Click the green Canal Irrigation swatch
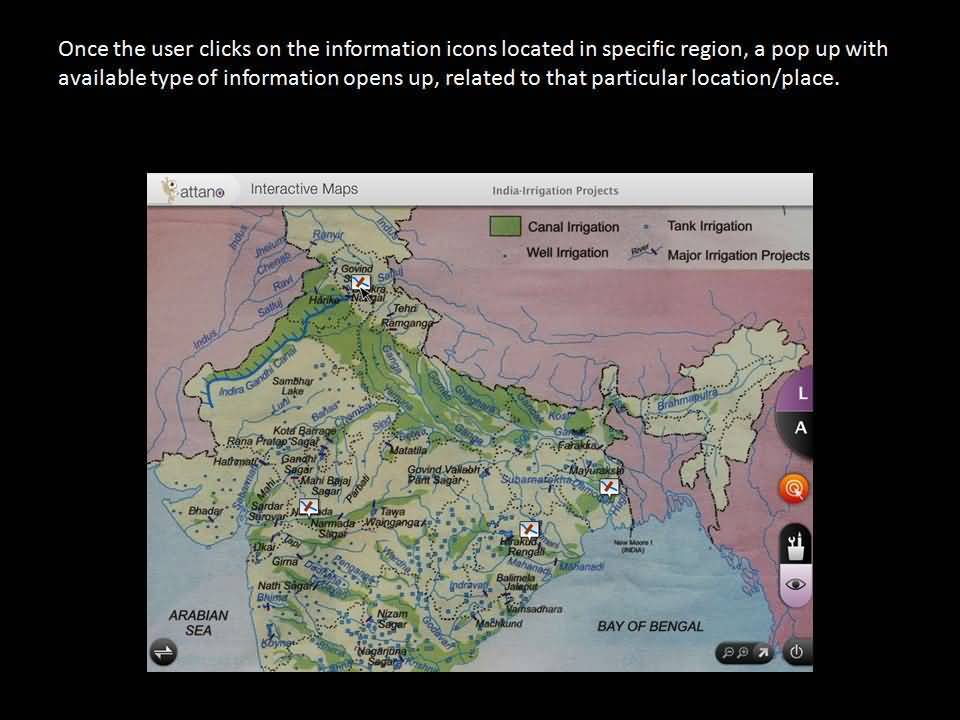 505,226
